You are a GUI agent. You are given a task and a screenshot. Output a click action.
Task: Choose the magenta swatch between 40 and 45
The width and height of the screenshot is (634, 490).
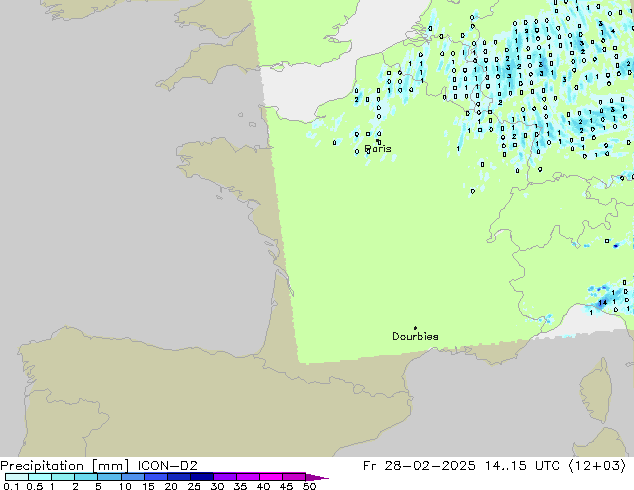271,477
